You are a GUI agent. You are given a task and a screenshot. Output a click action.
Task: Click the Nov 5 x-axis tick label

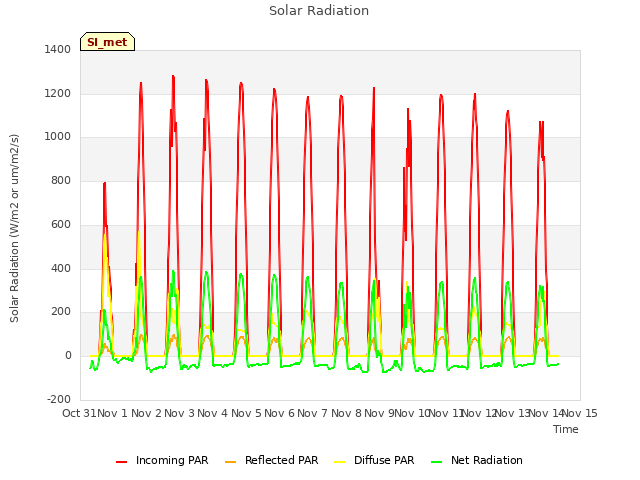(x=246, y=413)
